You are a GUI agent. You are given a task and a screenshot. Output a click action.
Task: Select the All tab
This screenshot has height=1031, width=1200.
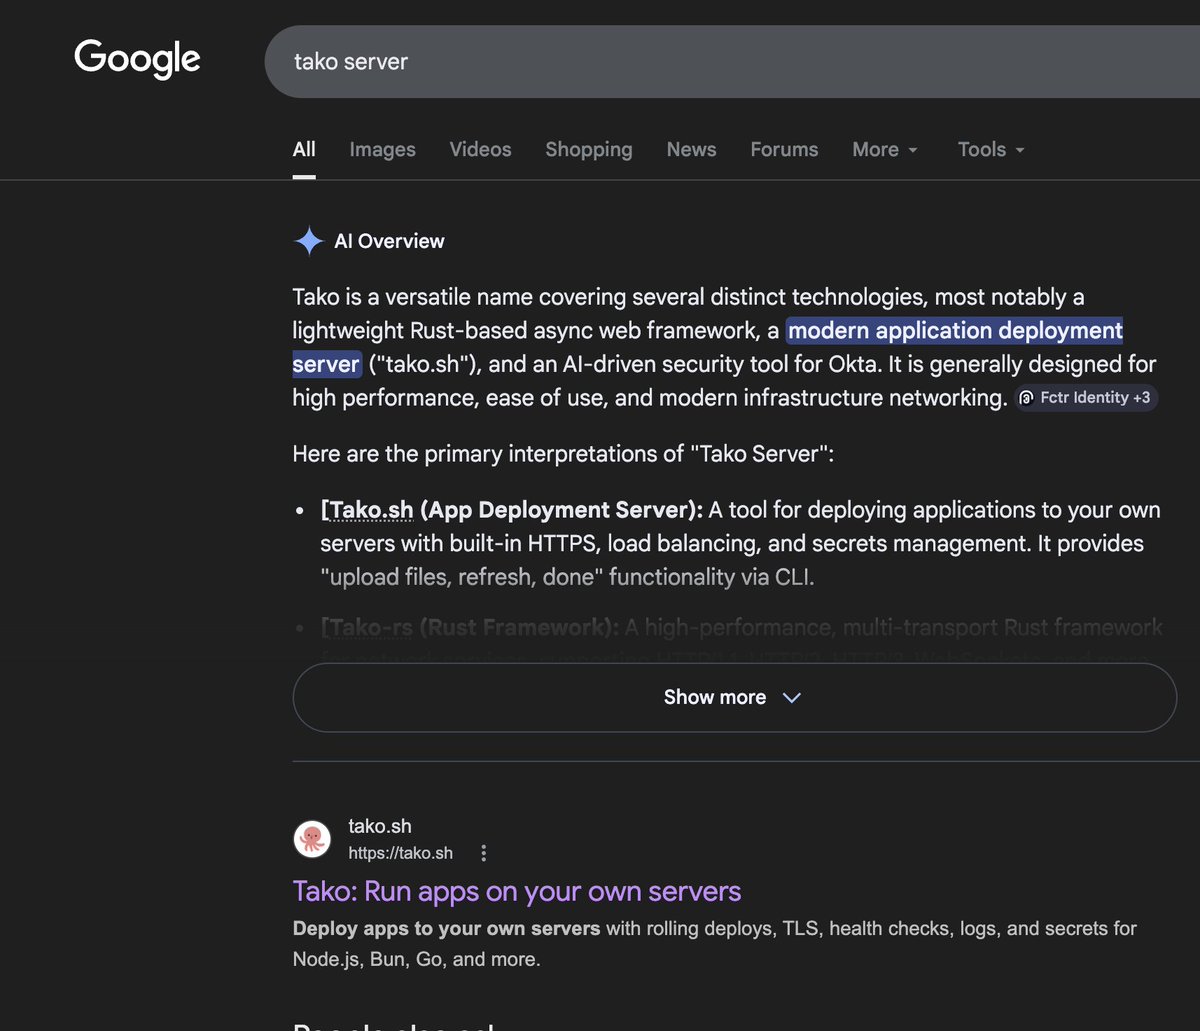pos(304,150)
